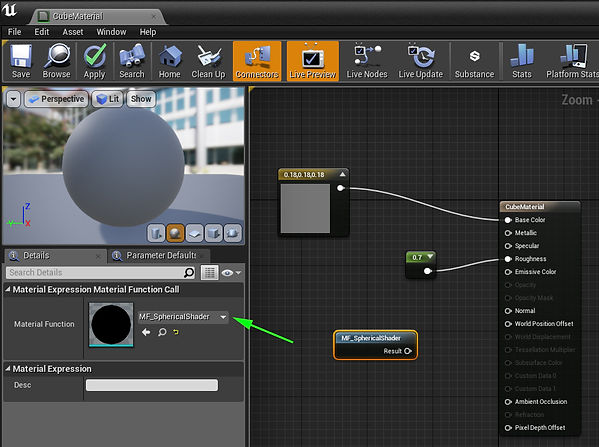Screen dimensions: 599x447
Task: Click the 0.7 node output pin
Action: pos(427,271)
